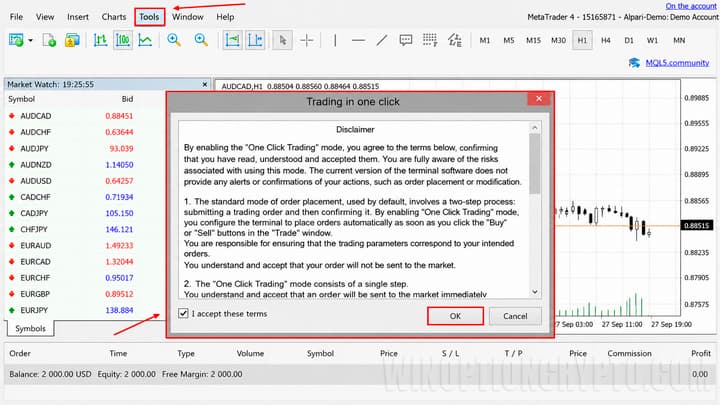Select the arrows objects tool icon

455,40
